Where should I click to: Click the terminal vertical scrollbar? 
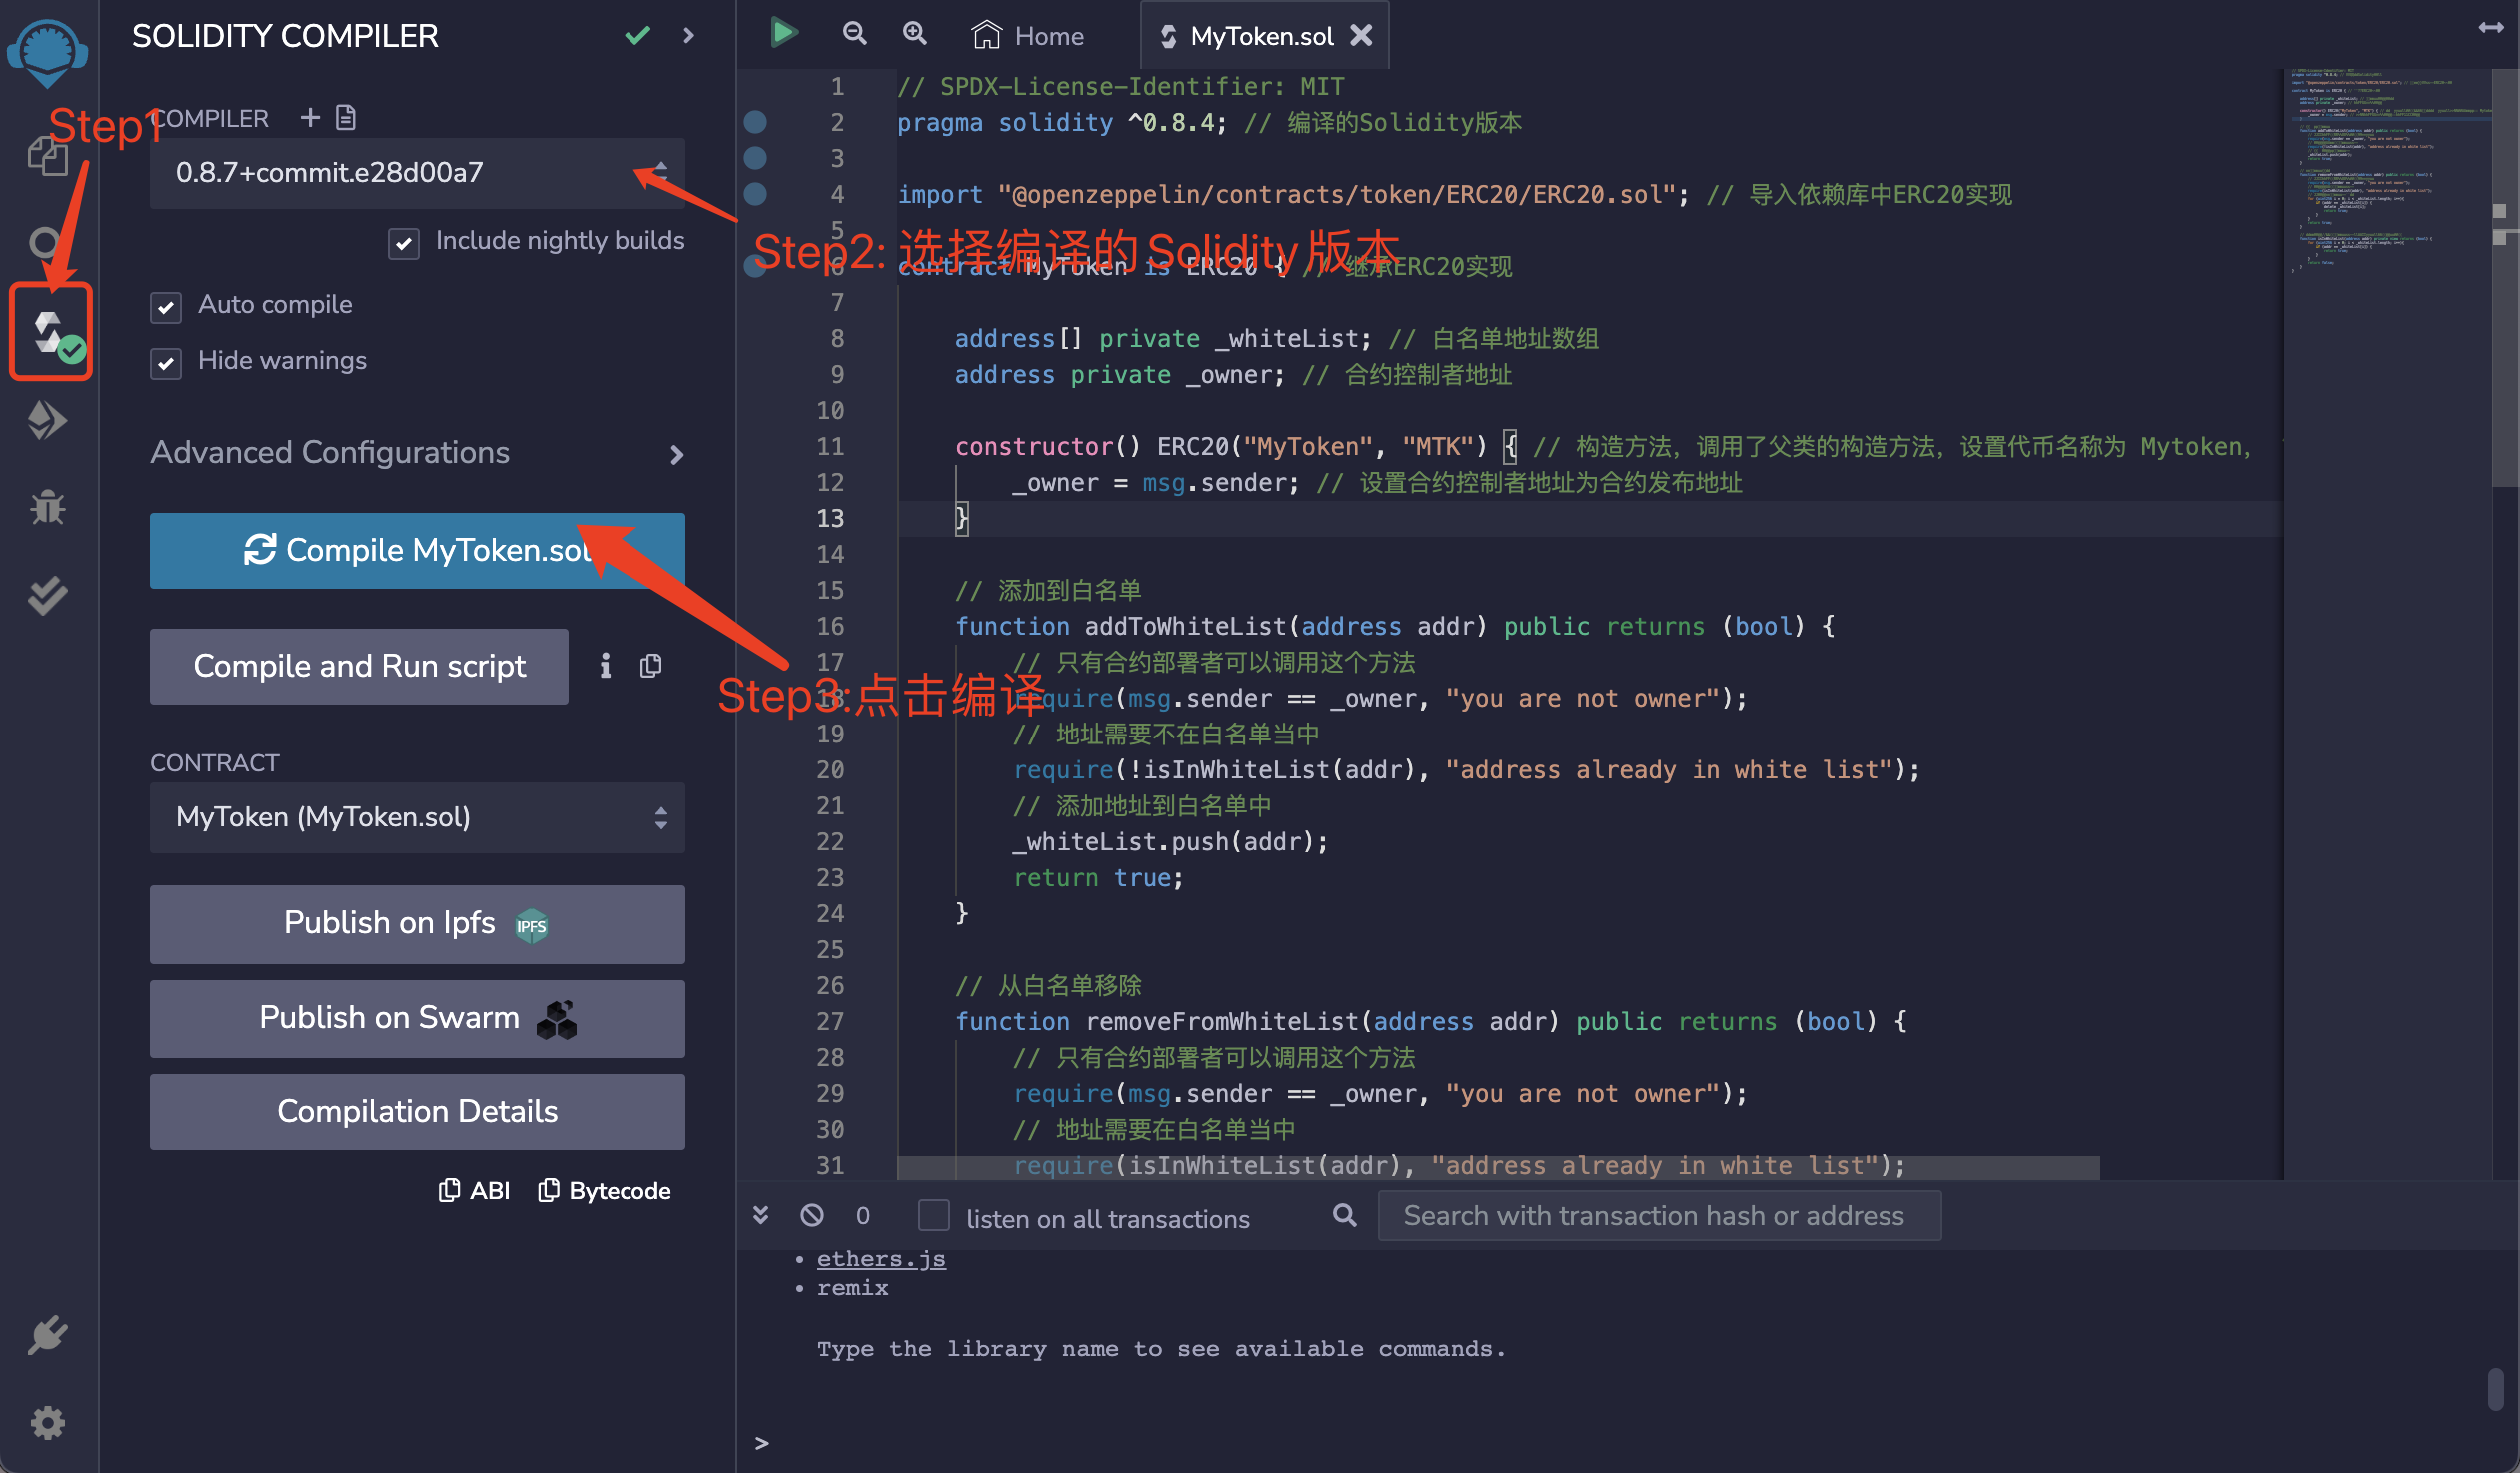(x=2496, y=1390)
